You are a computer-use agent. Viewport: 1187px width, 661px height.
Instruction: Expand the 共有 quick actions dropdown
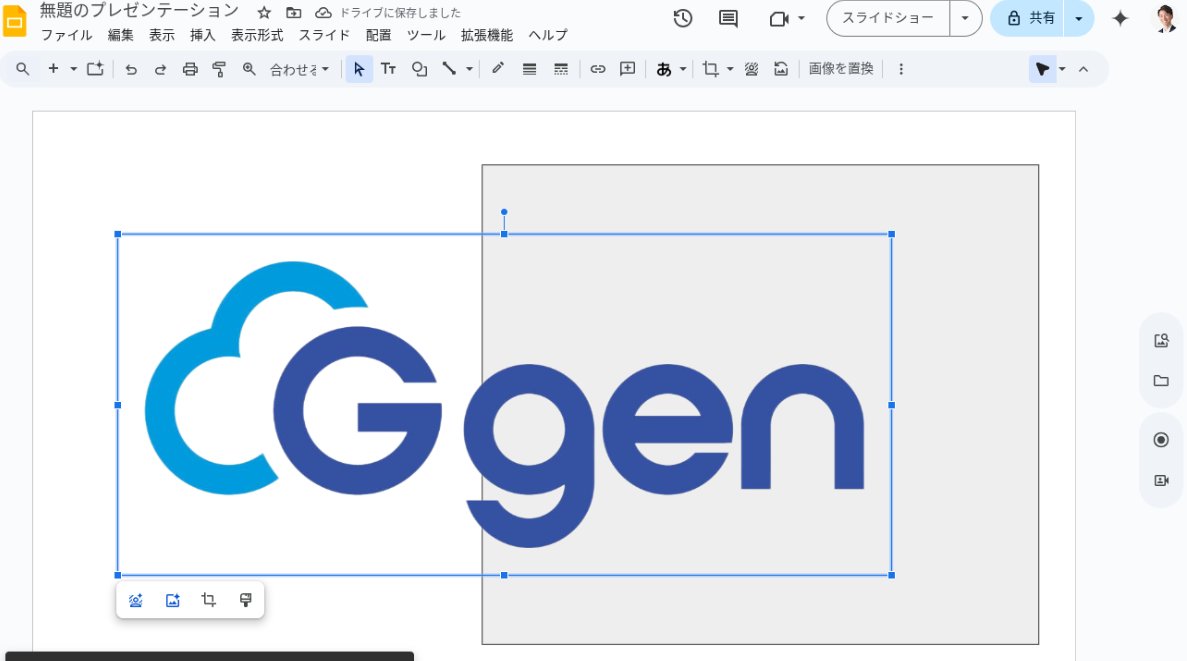(x=1079, y=18)
